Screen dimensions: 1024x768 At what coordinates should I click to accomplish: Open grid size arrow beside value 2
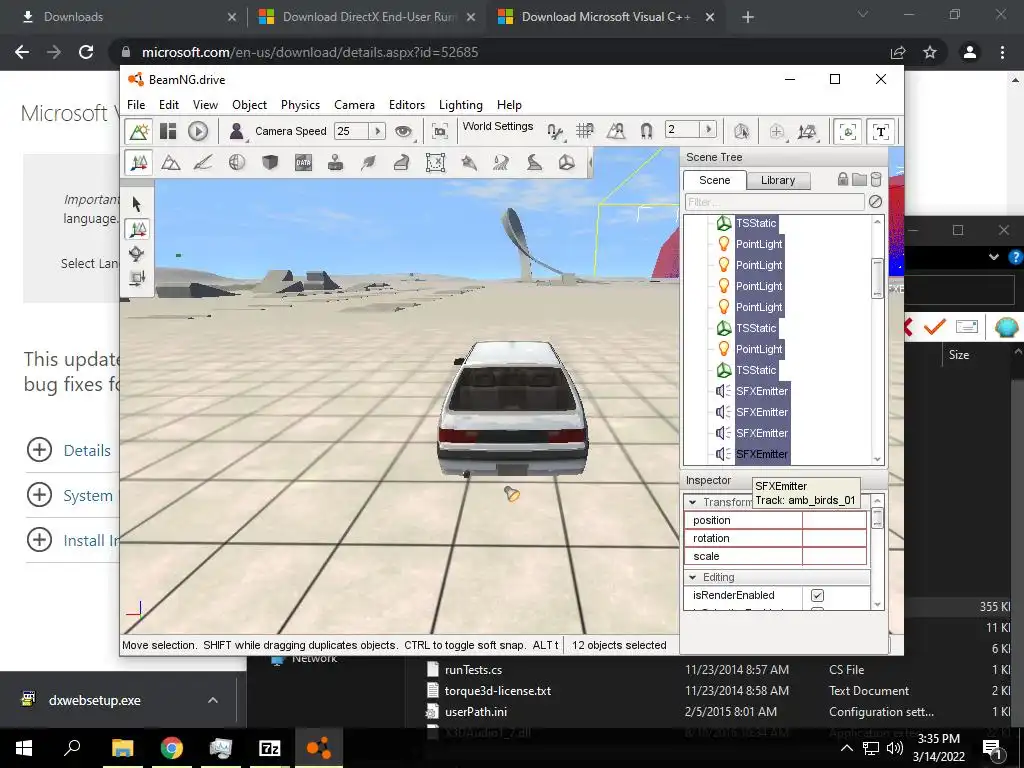click(708, 129)
